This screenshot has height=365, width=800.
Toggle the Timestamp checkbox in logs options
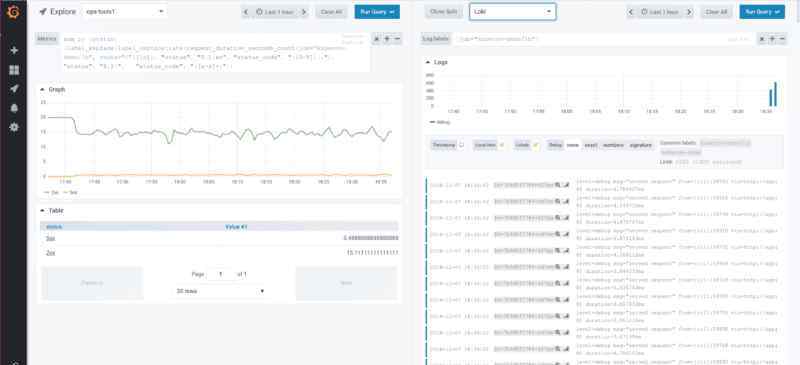coord(461,145)
